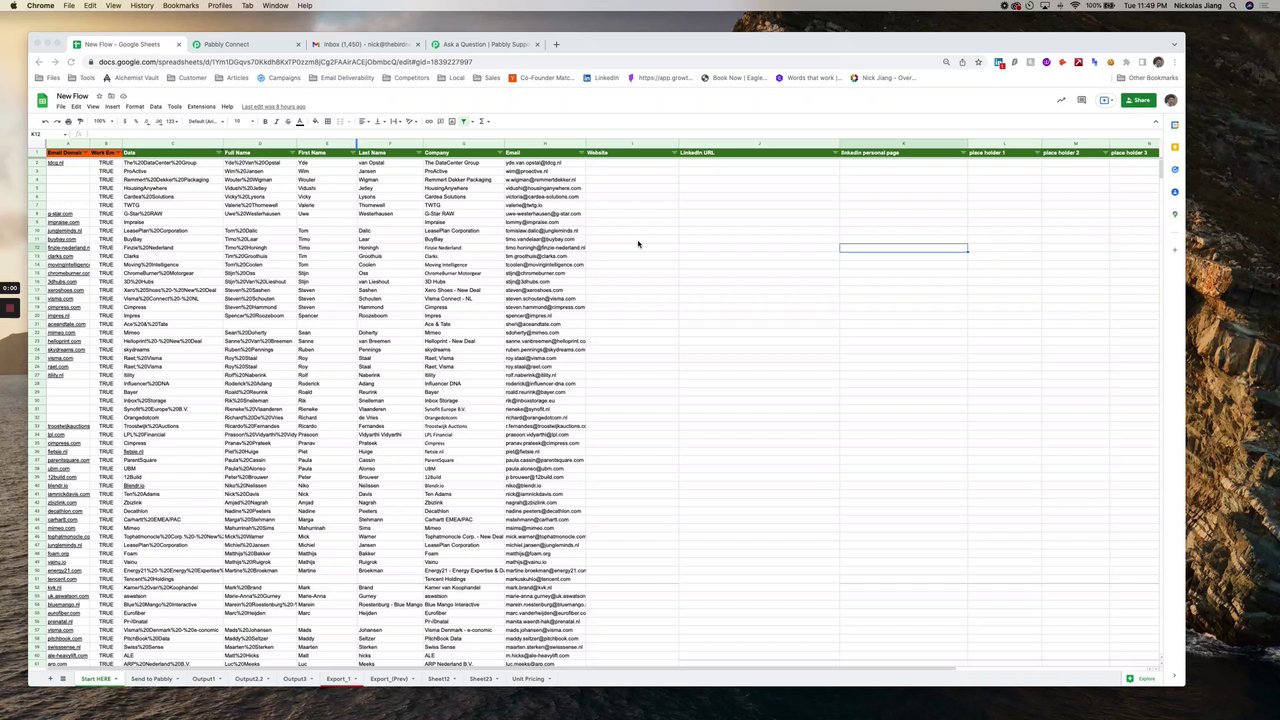
Task: Open the fill color picker
Action: point(315,121)
